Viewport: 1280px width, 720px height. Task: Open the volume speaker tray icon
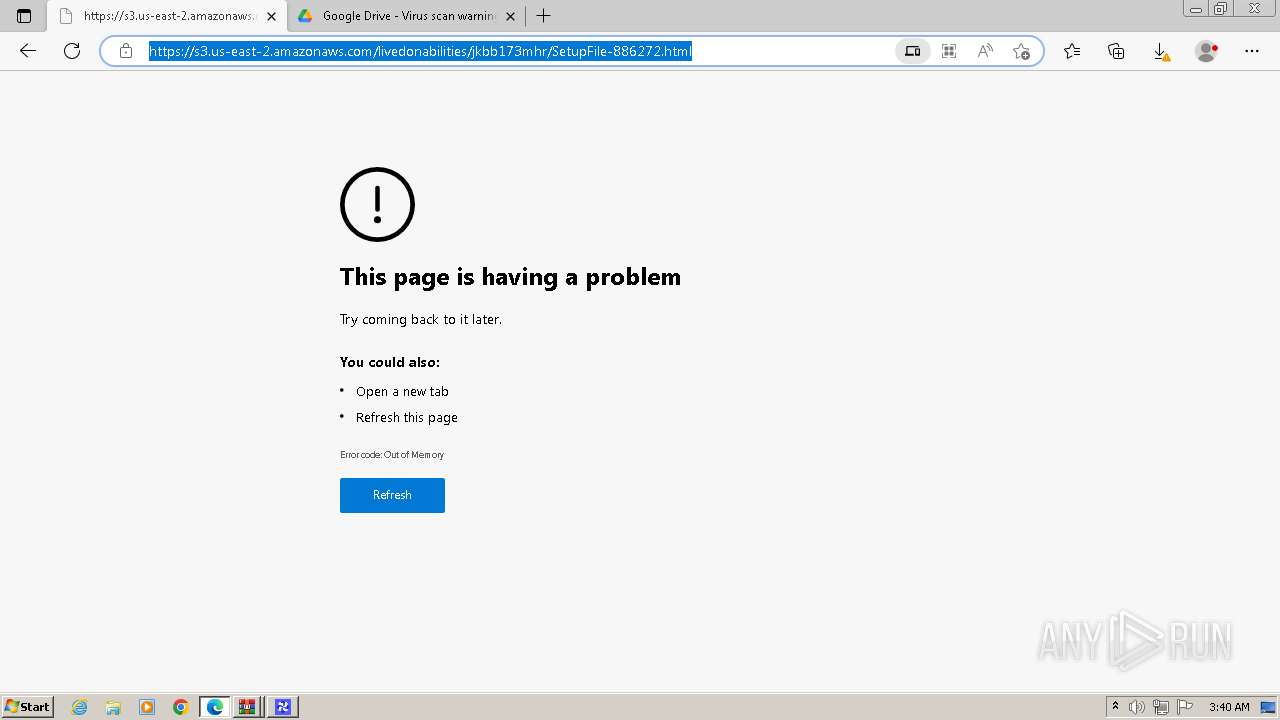click(1137, 707)
